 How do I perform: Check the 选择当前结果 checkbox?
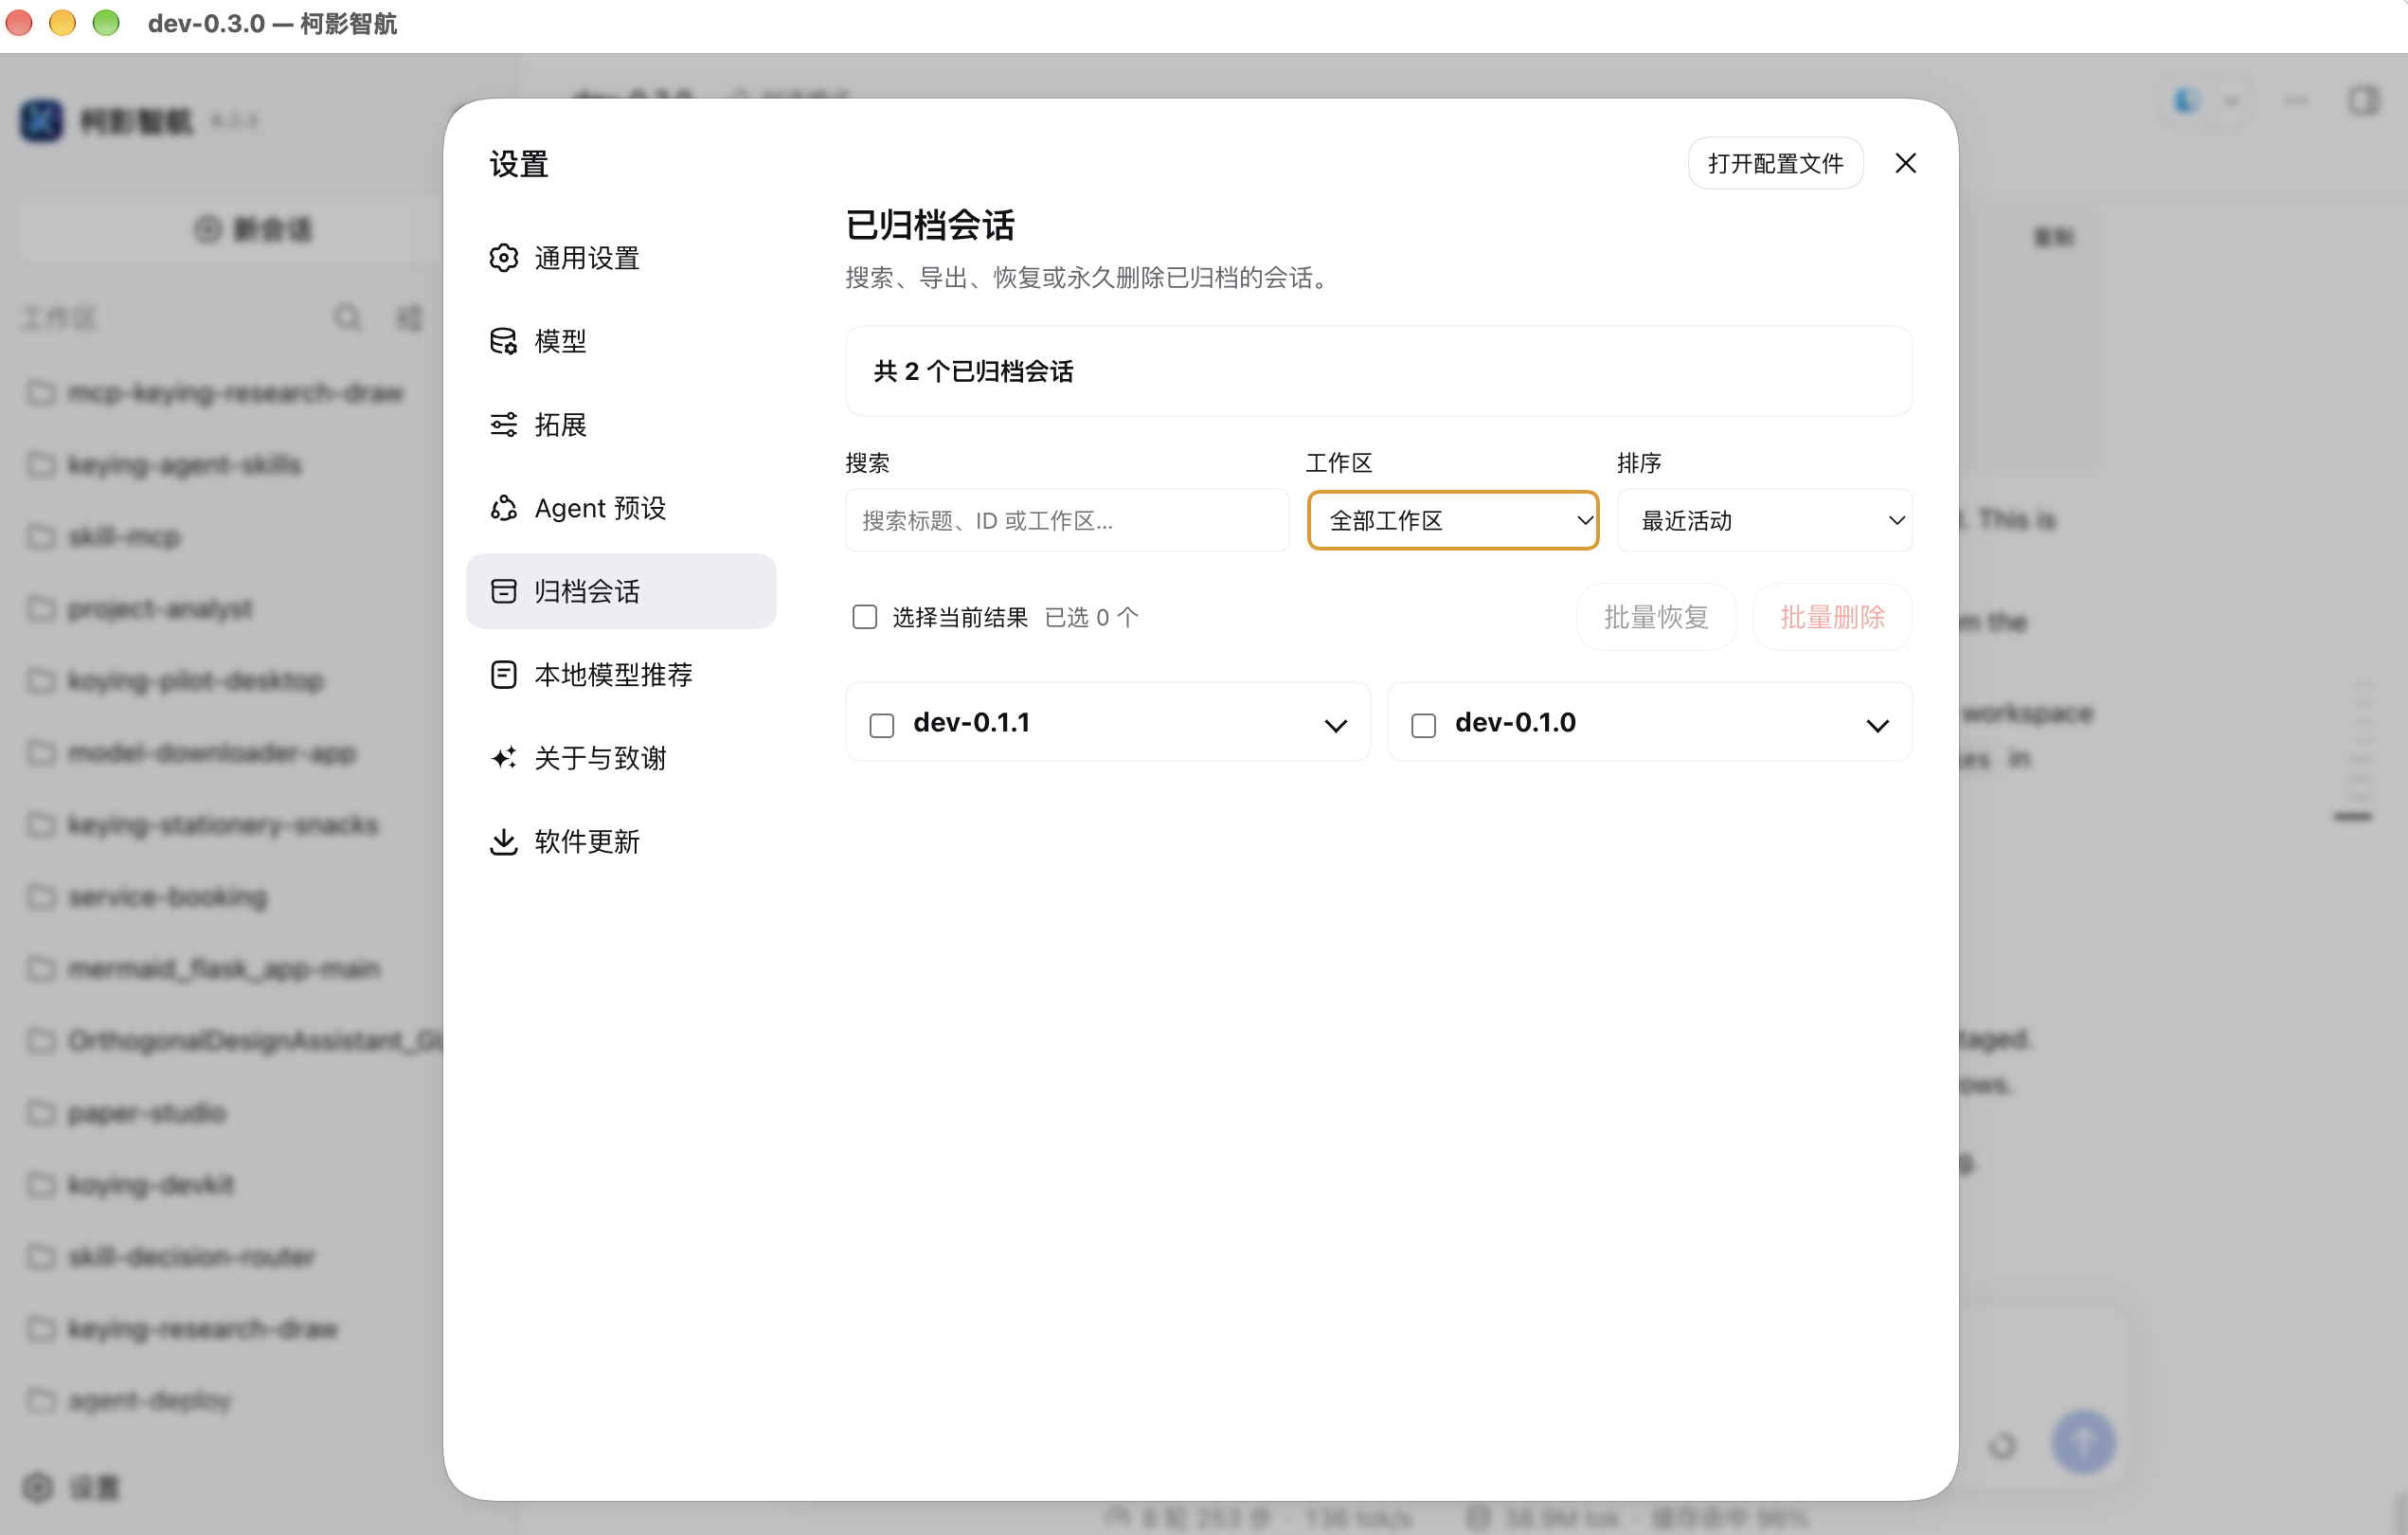point(864,617)
